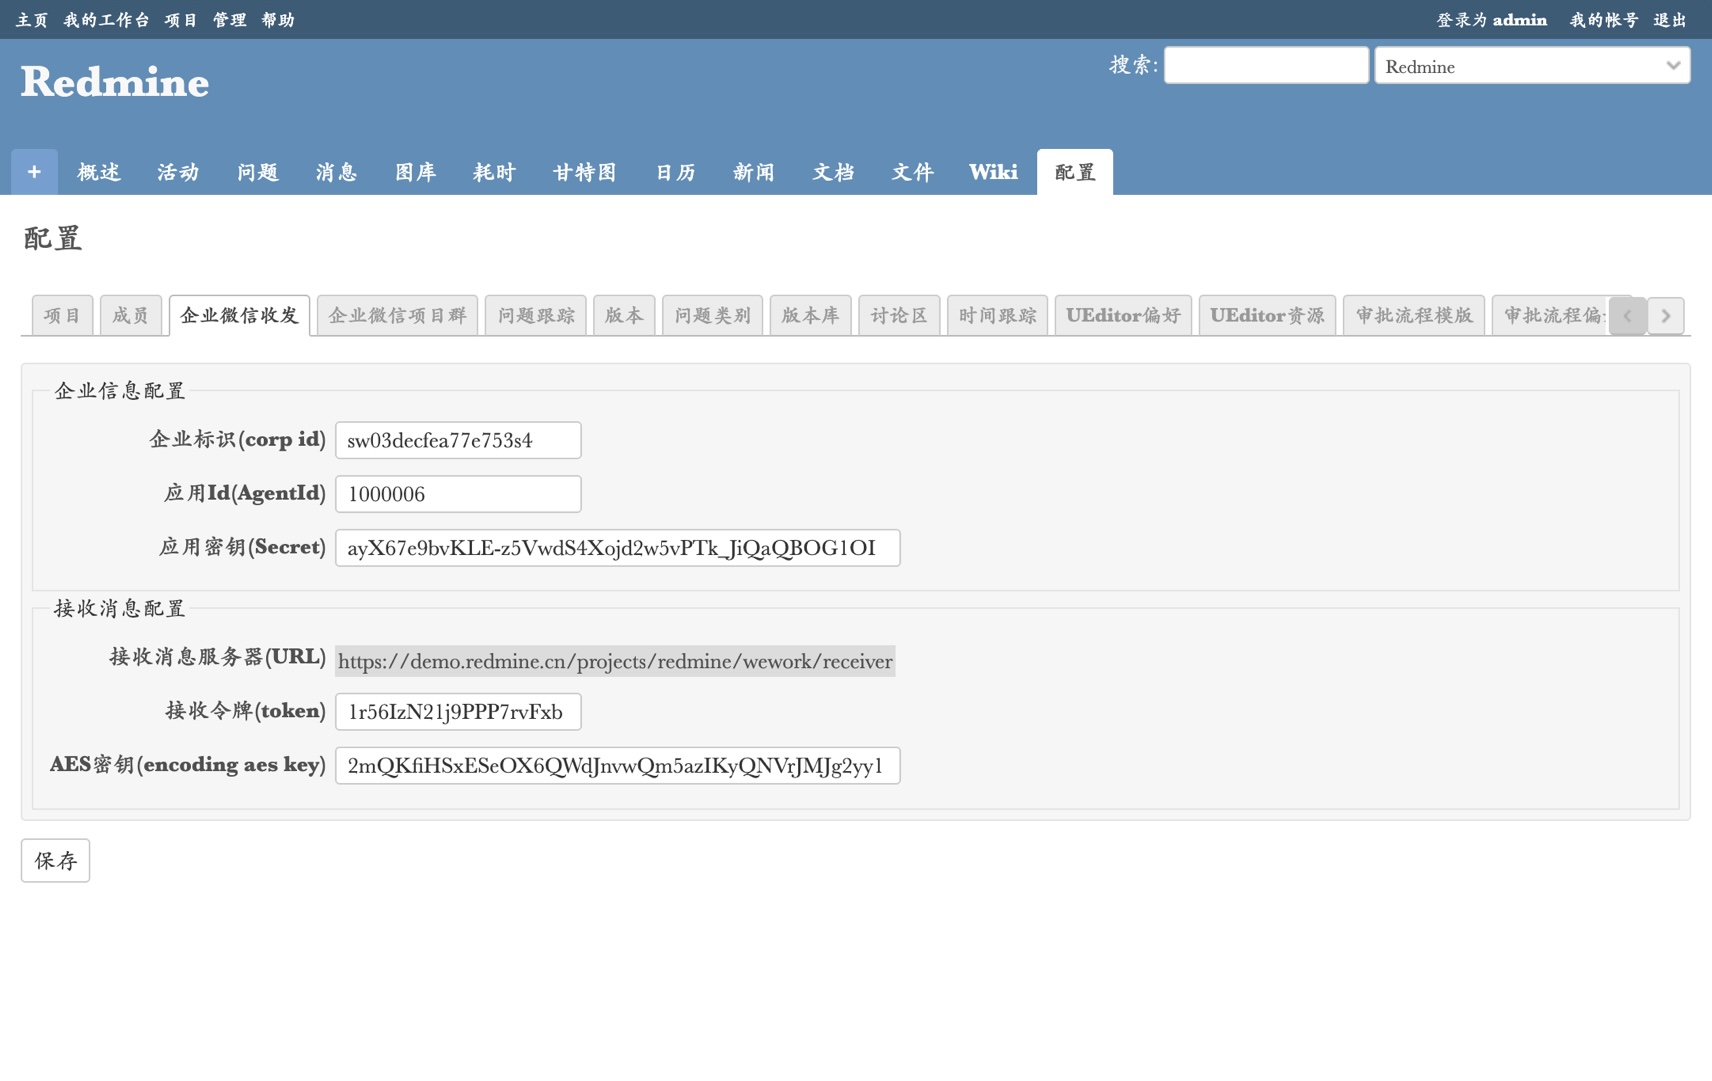Switch to the 版本 settings tab

coord(624,316)
